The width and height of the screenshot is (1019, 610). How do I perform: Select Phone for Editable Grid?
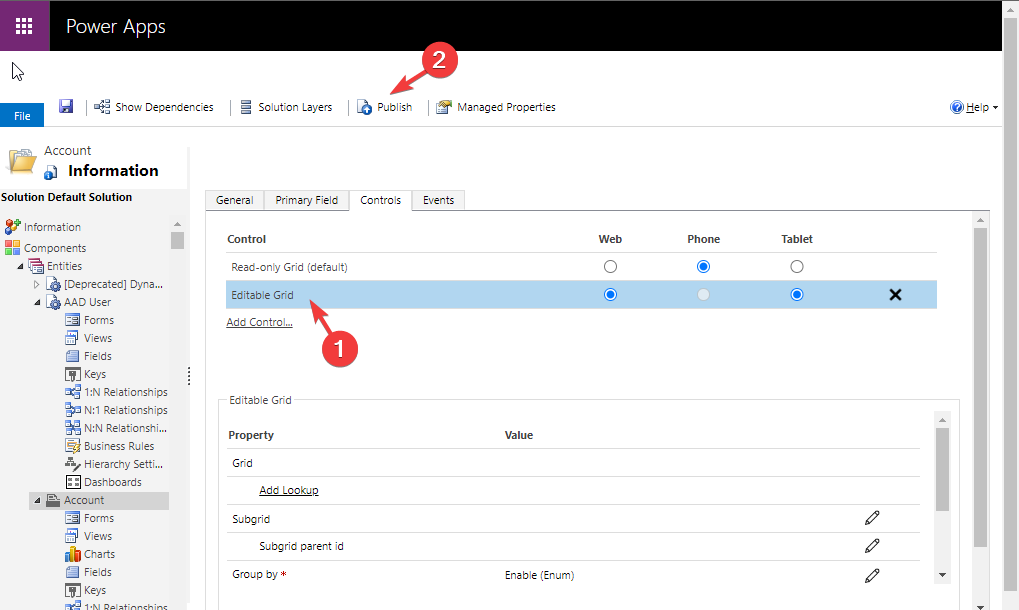point(703,294)
